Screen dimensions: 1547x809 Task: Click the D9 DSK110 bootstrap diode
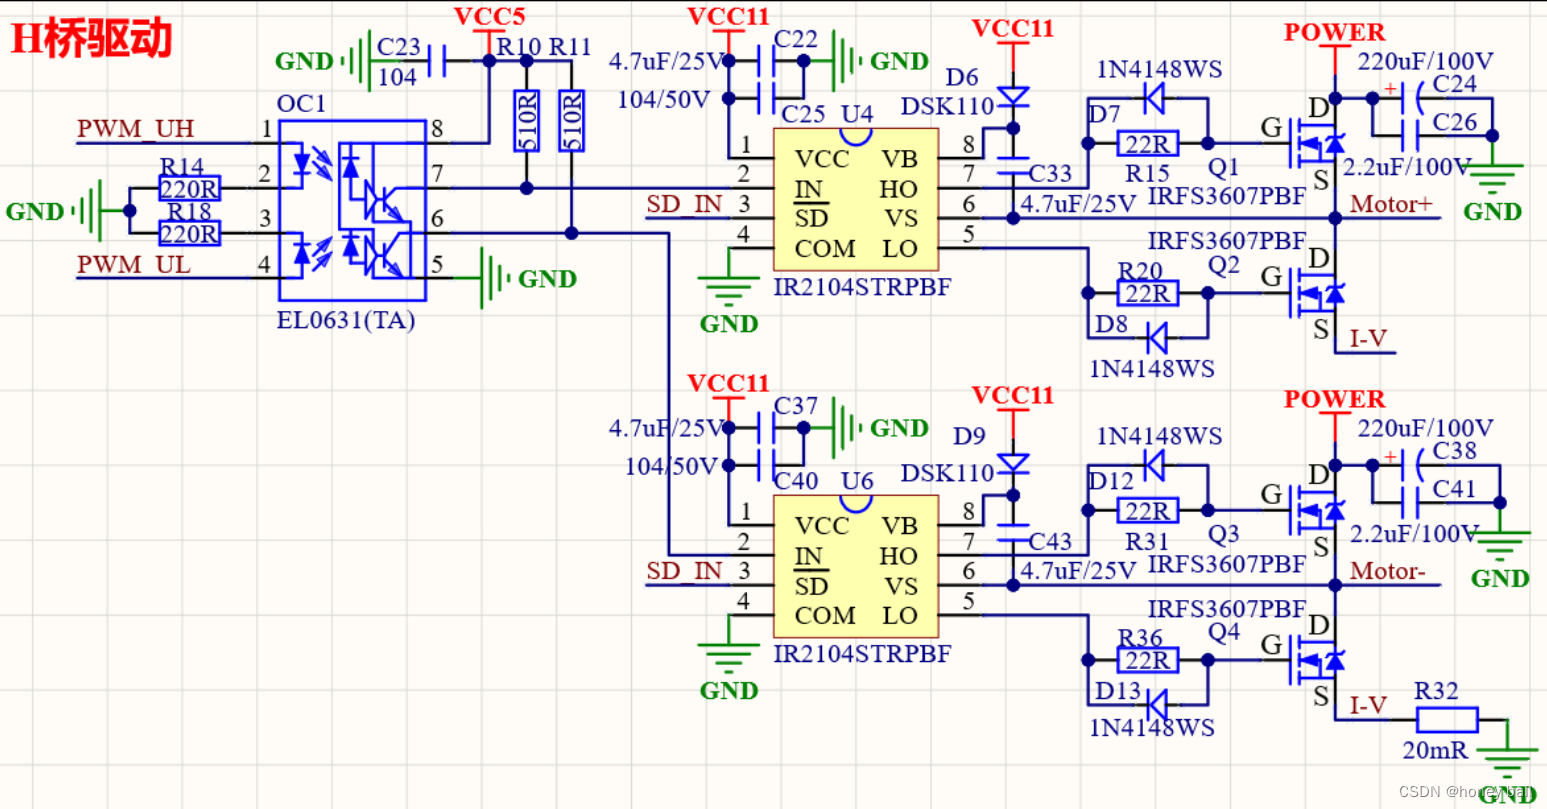coord(1013,464)
